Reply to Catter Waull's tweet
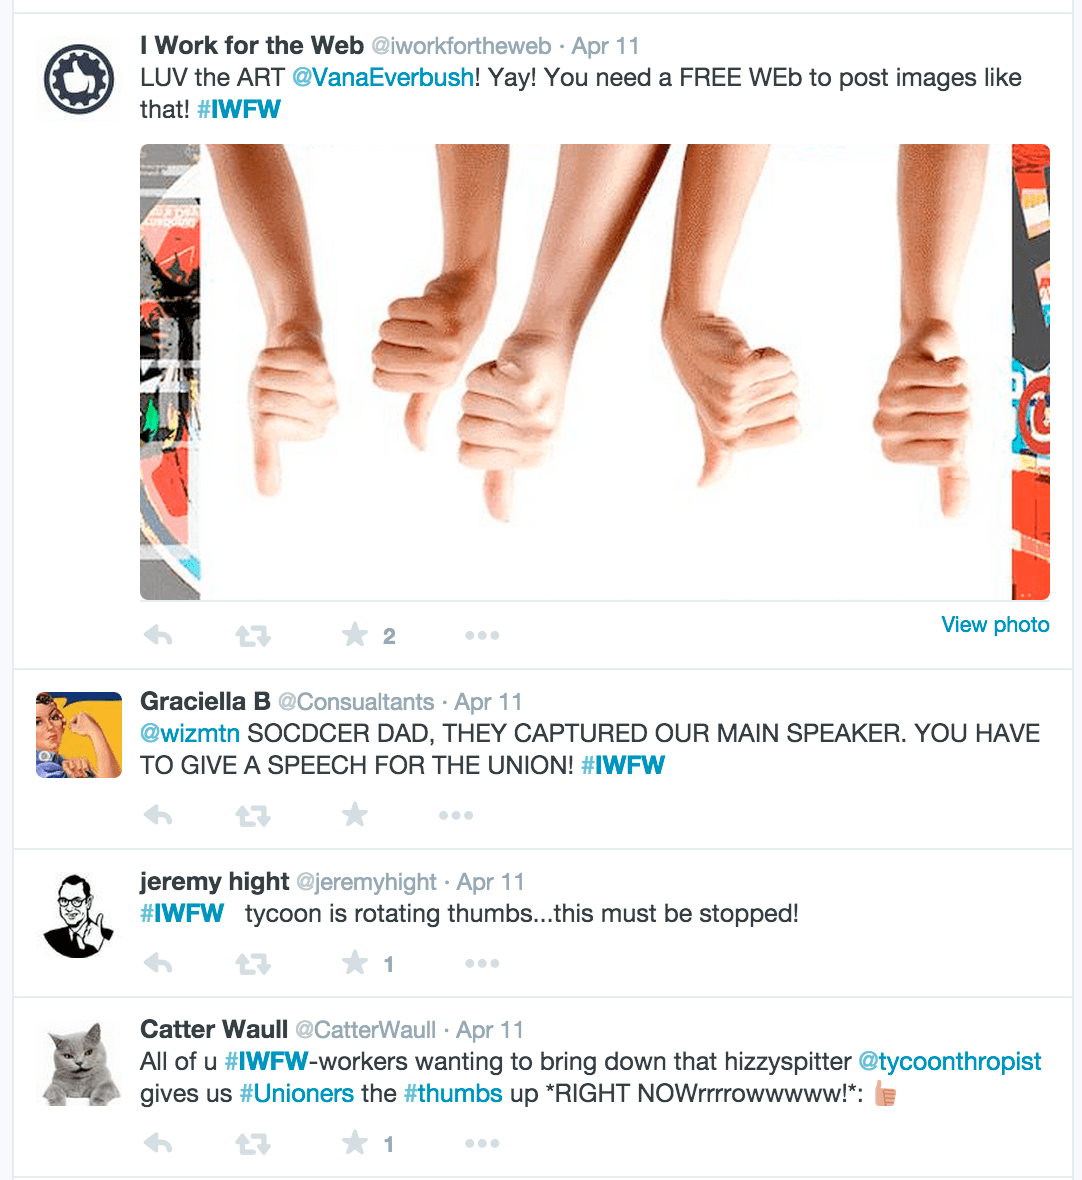Image resolution: width=1082 pixels, height=1180 pixels. (158, 1144)
